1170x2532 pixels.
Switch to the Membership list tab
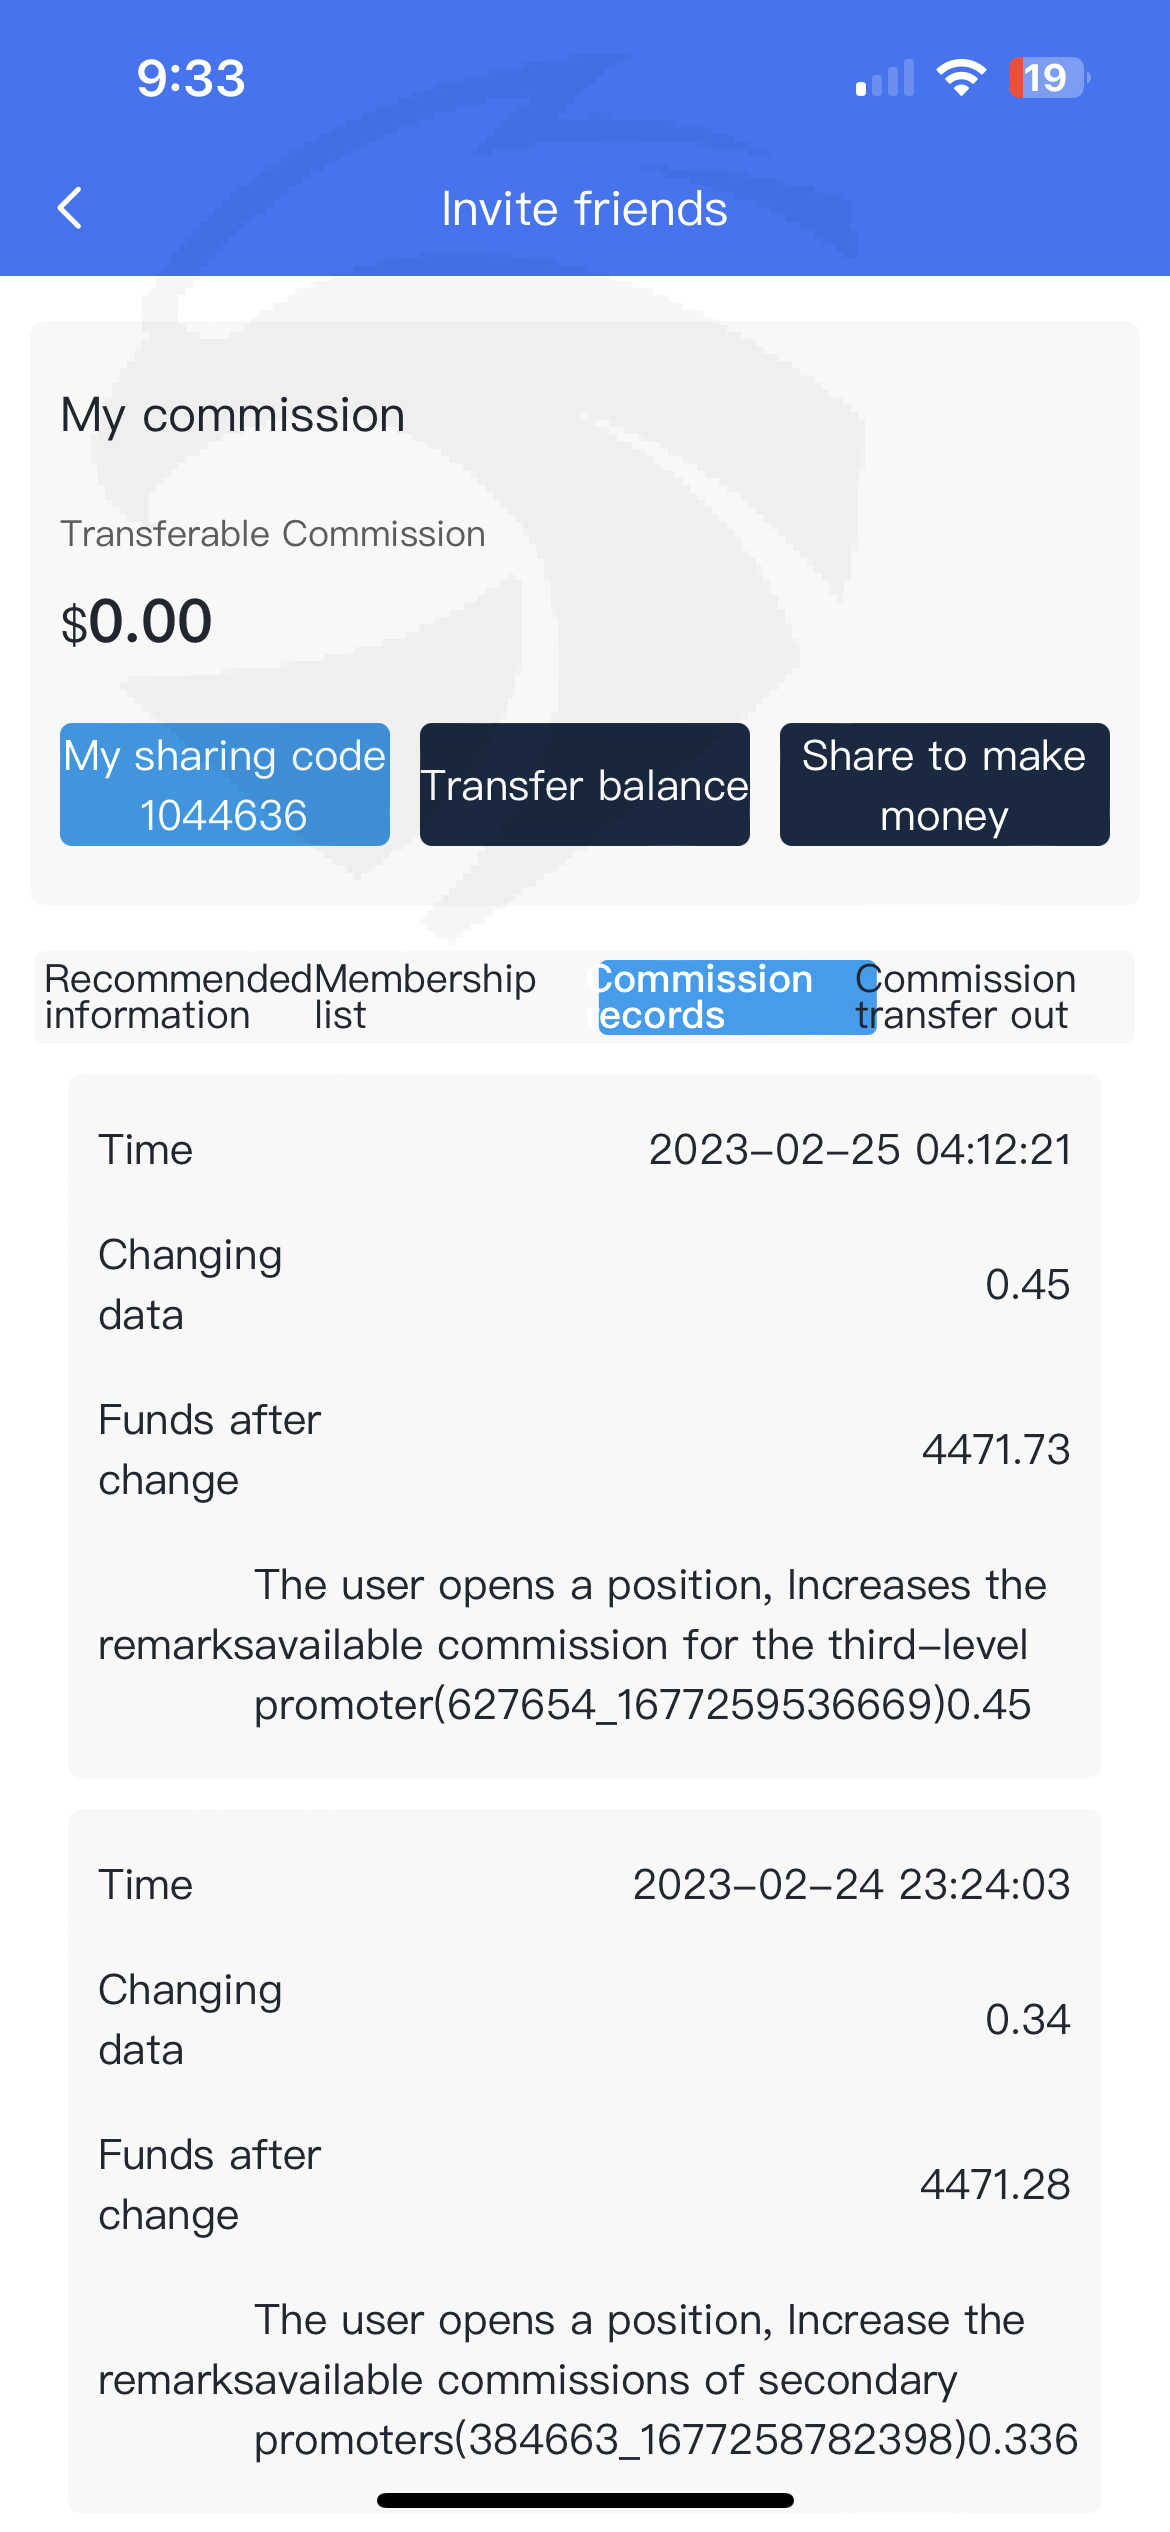click(425, 997)
